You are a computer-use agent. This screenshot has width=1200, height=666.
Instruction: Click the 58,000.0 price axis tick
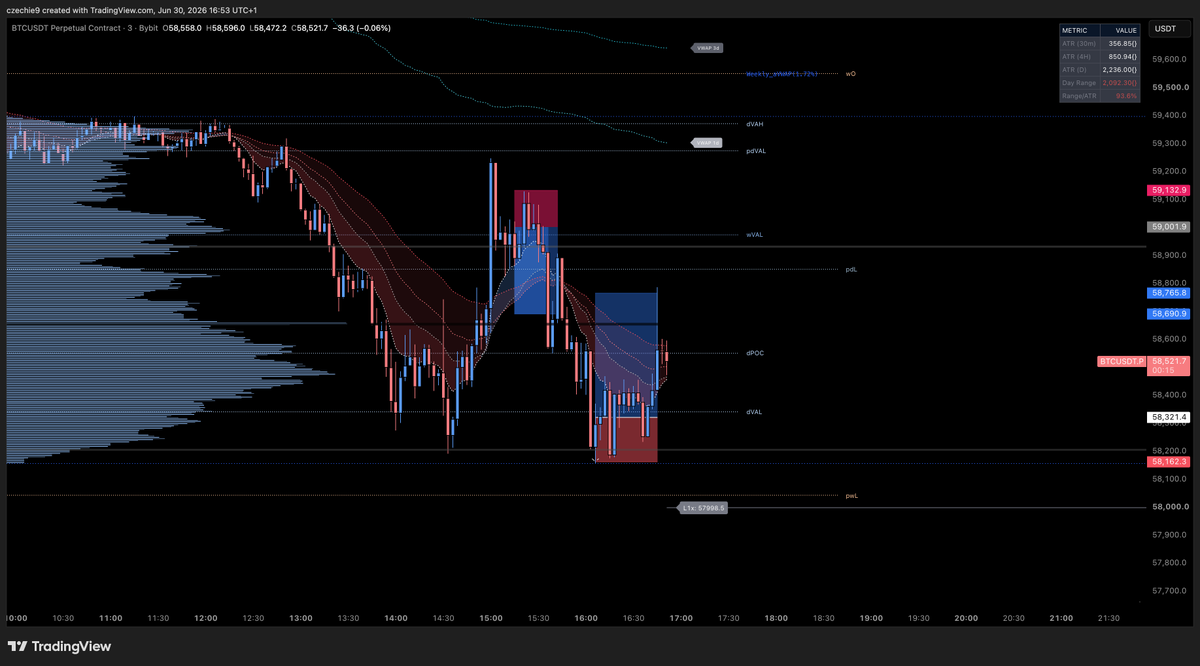pyautogui.click(x=1170, y=507)
